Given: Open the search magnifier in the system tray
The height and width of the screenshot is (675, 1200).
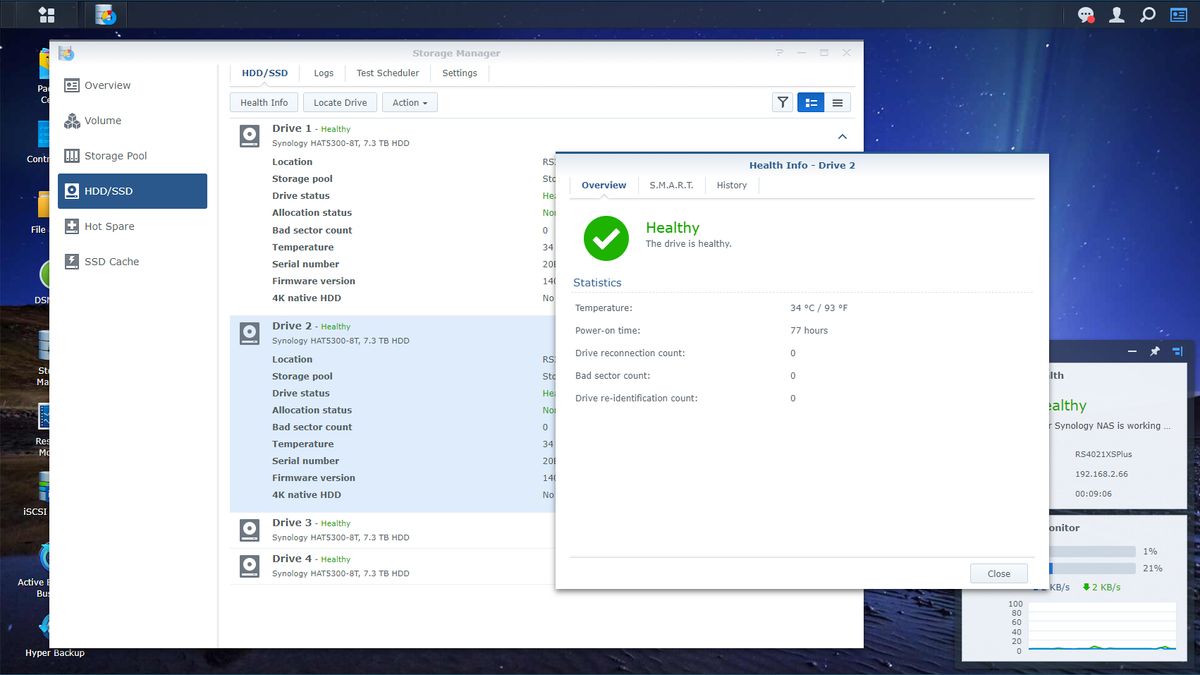Looking at the screenshot, I should [1146, 14].
